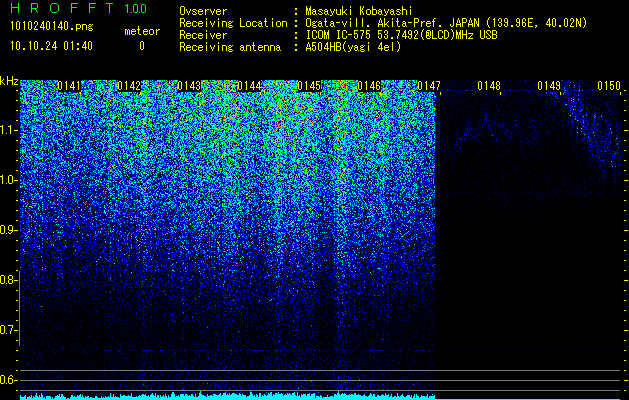Click the 0143 time marker
Screen dimensions: 629x400
coord(189,86)
